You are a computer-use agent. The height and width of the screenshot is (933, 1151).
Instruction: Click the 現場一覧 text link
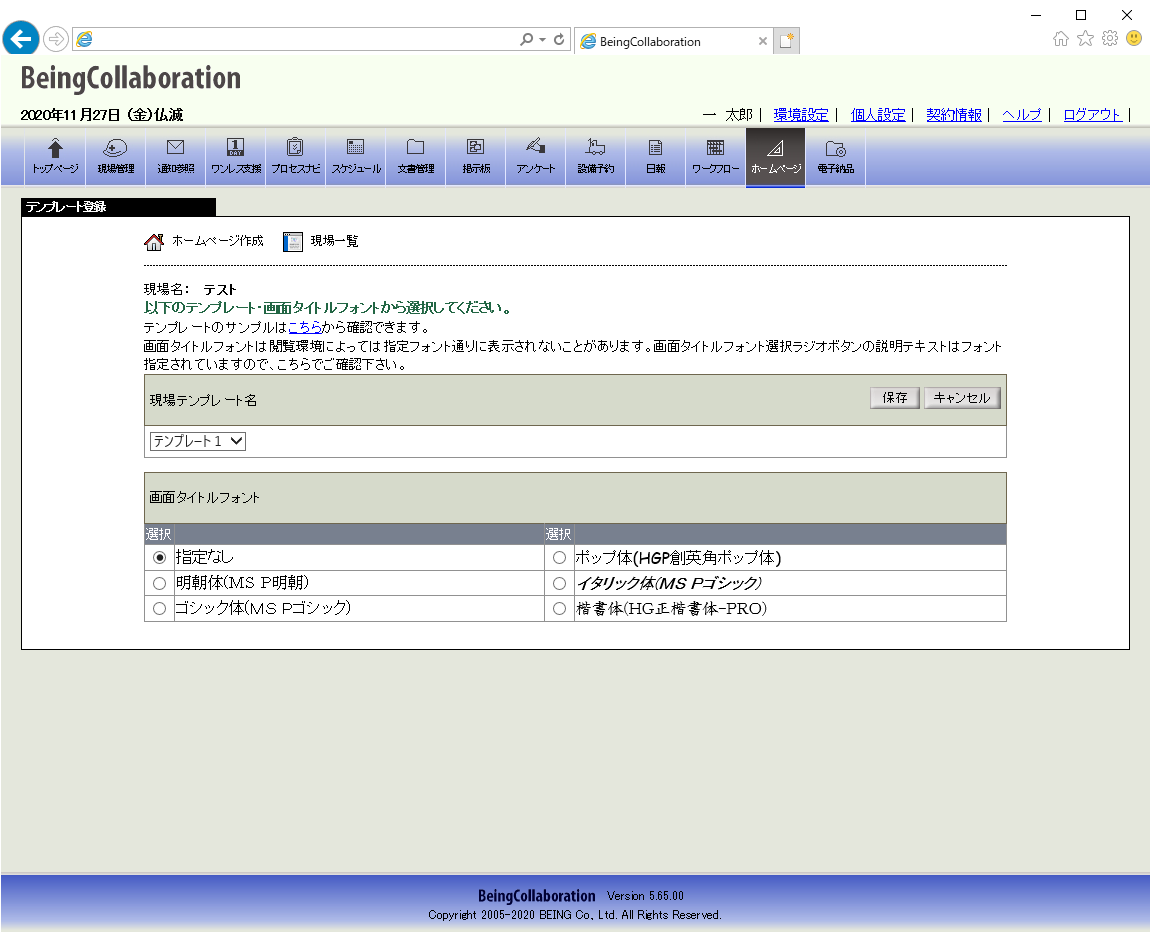point(334,241)
